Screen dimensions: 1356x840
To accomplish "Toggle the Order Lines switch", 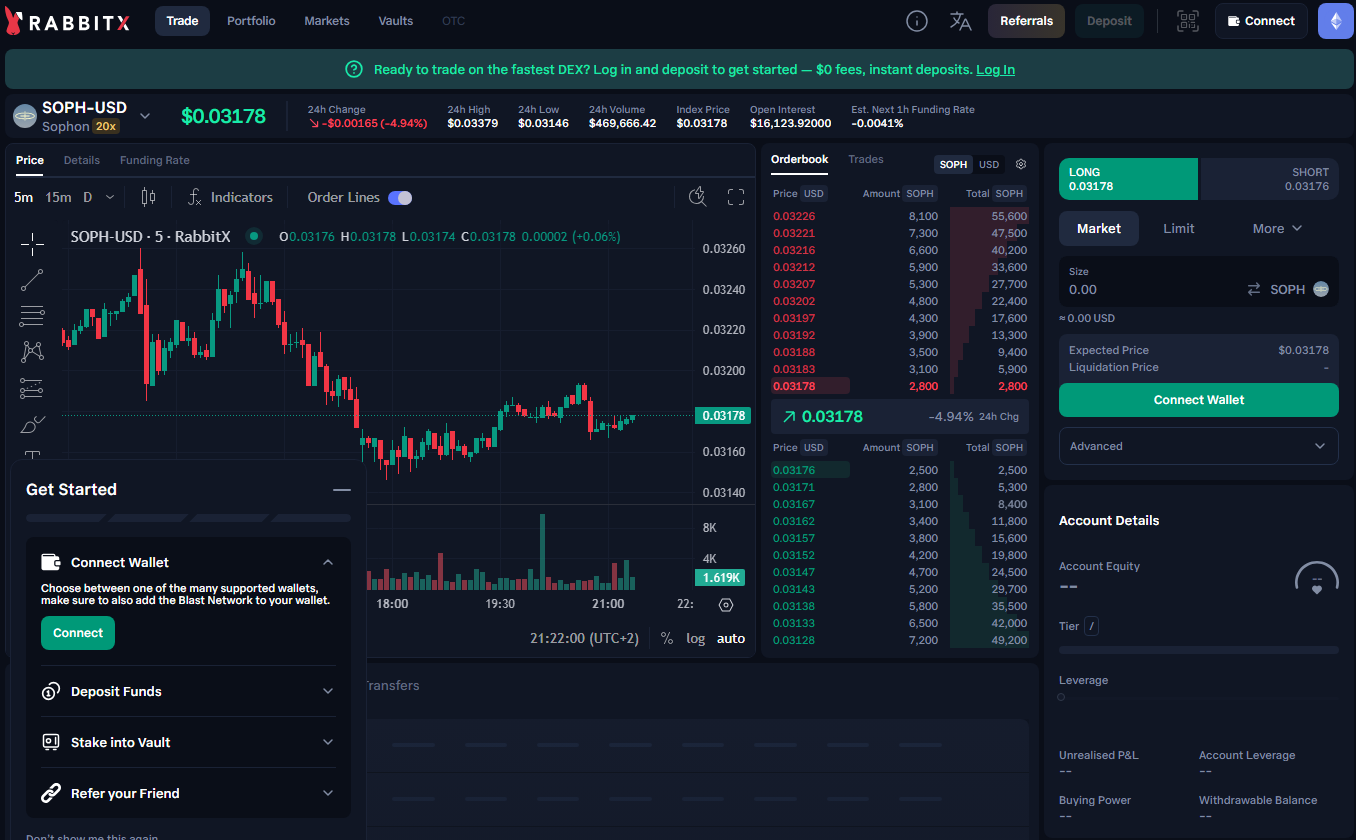I will click(400, 198).
